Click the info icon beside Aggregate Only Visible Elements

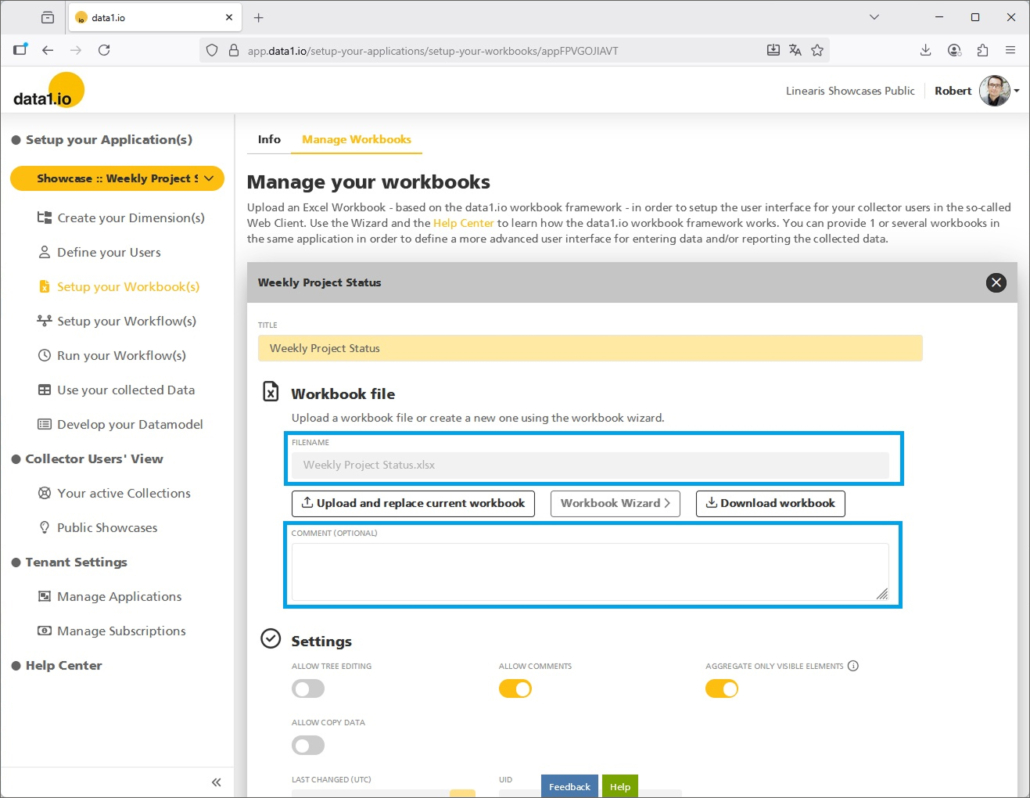(x=854, y=666)
